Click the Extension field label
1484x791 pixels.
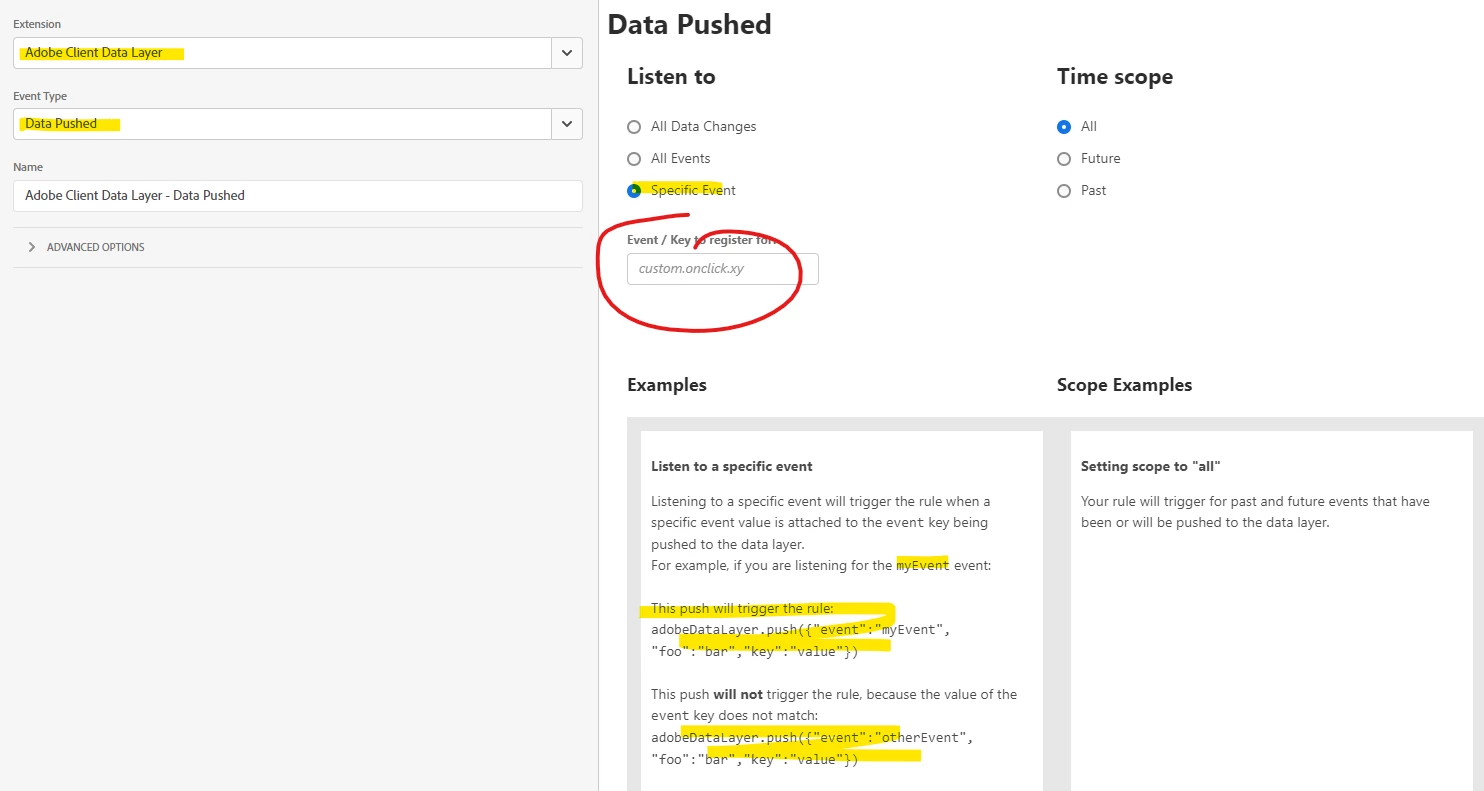[37, 24]
